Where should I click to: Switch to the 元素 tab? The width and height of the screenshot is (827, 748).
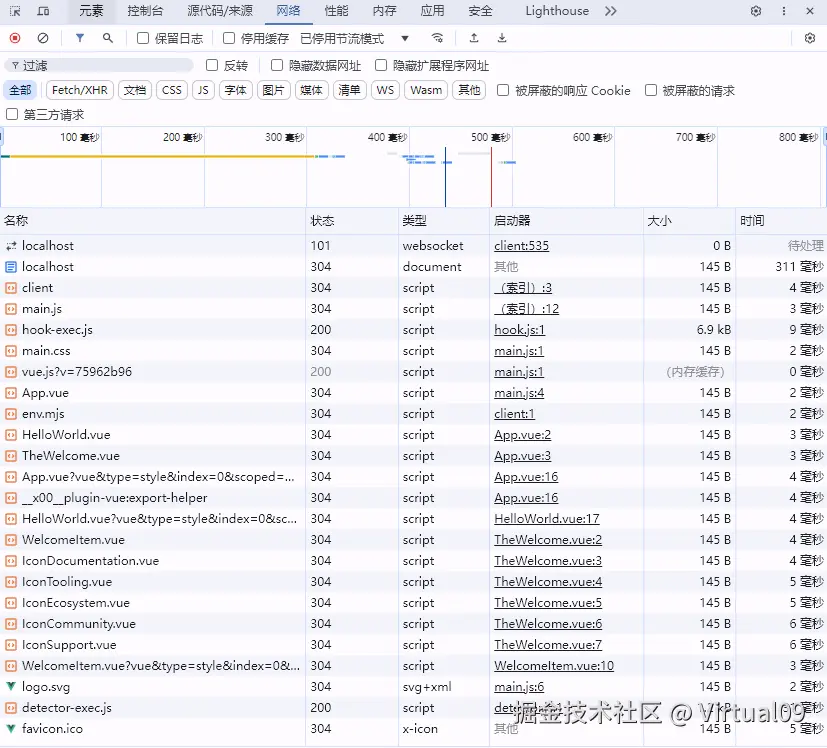[x=91, y=11]
